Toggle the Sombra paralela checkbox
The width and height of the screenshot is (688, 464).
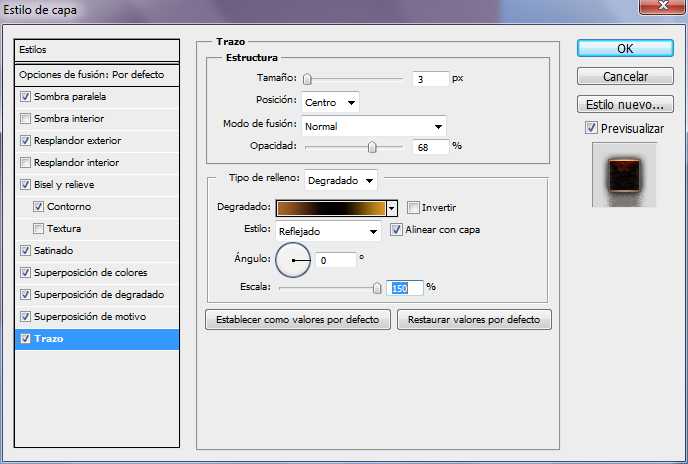[x=25, y=96]
